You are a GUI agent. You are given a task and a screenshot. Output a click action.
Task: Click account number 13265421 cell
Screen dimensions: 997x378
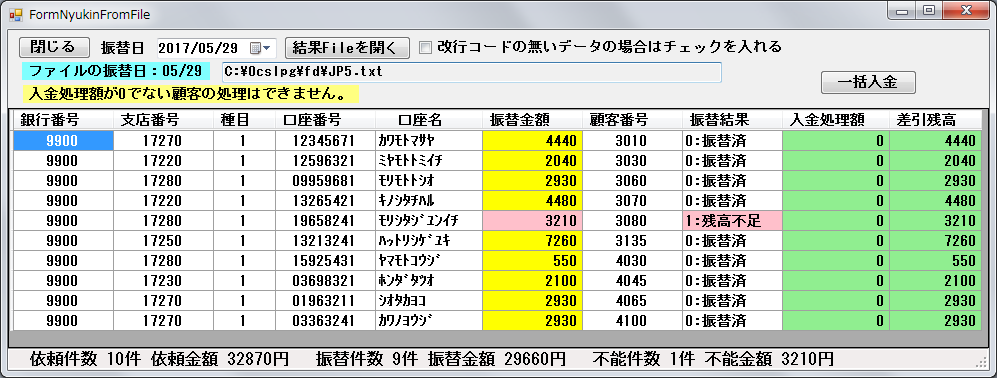pos(326,200)
